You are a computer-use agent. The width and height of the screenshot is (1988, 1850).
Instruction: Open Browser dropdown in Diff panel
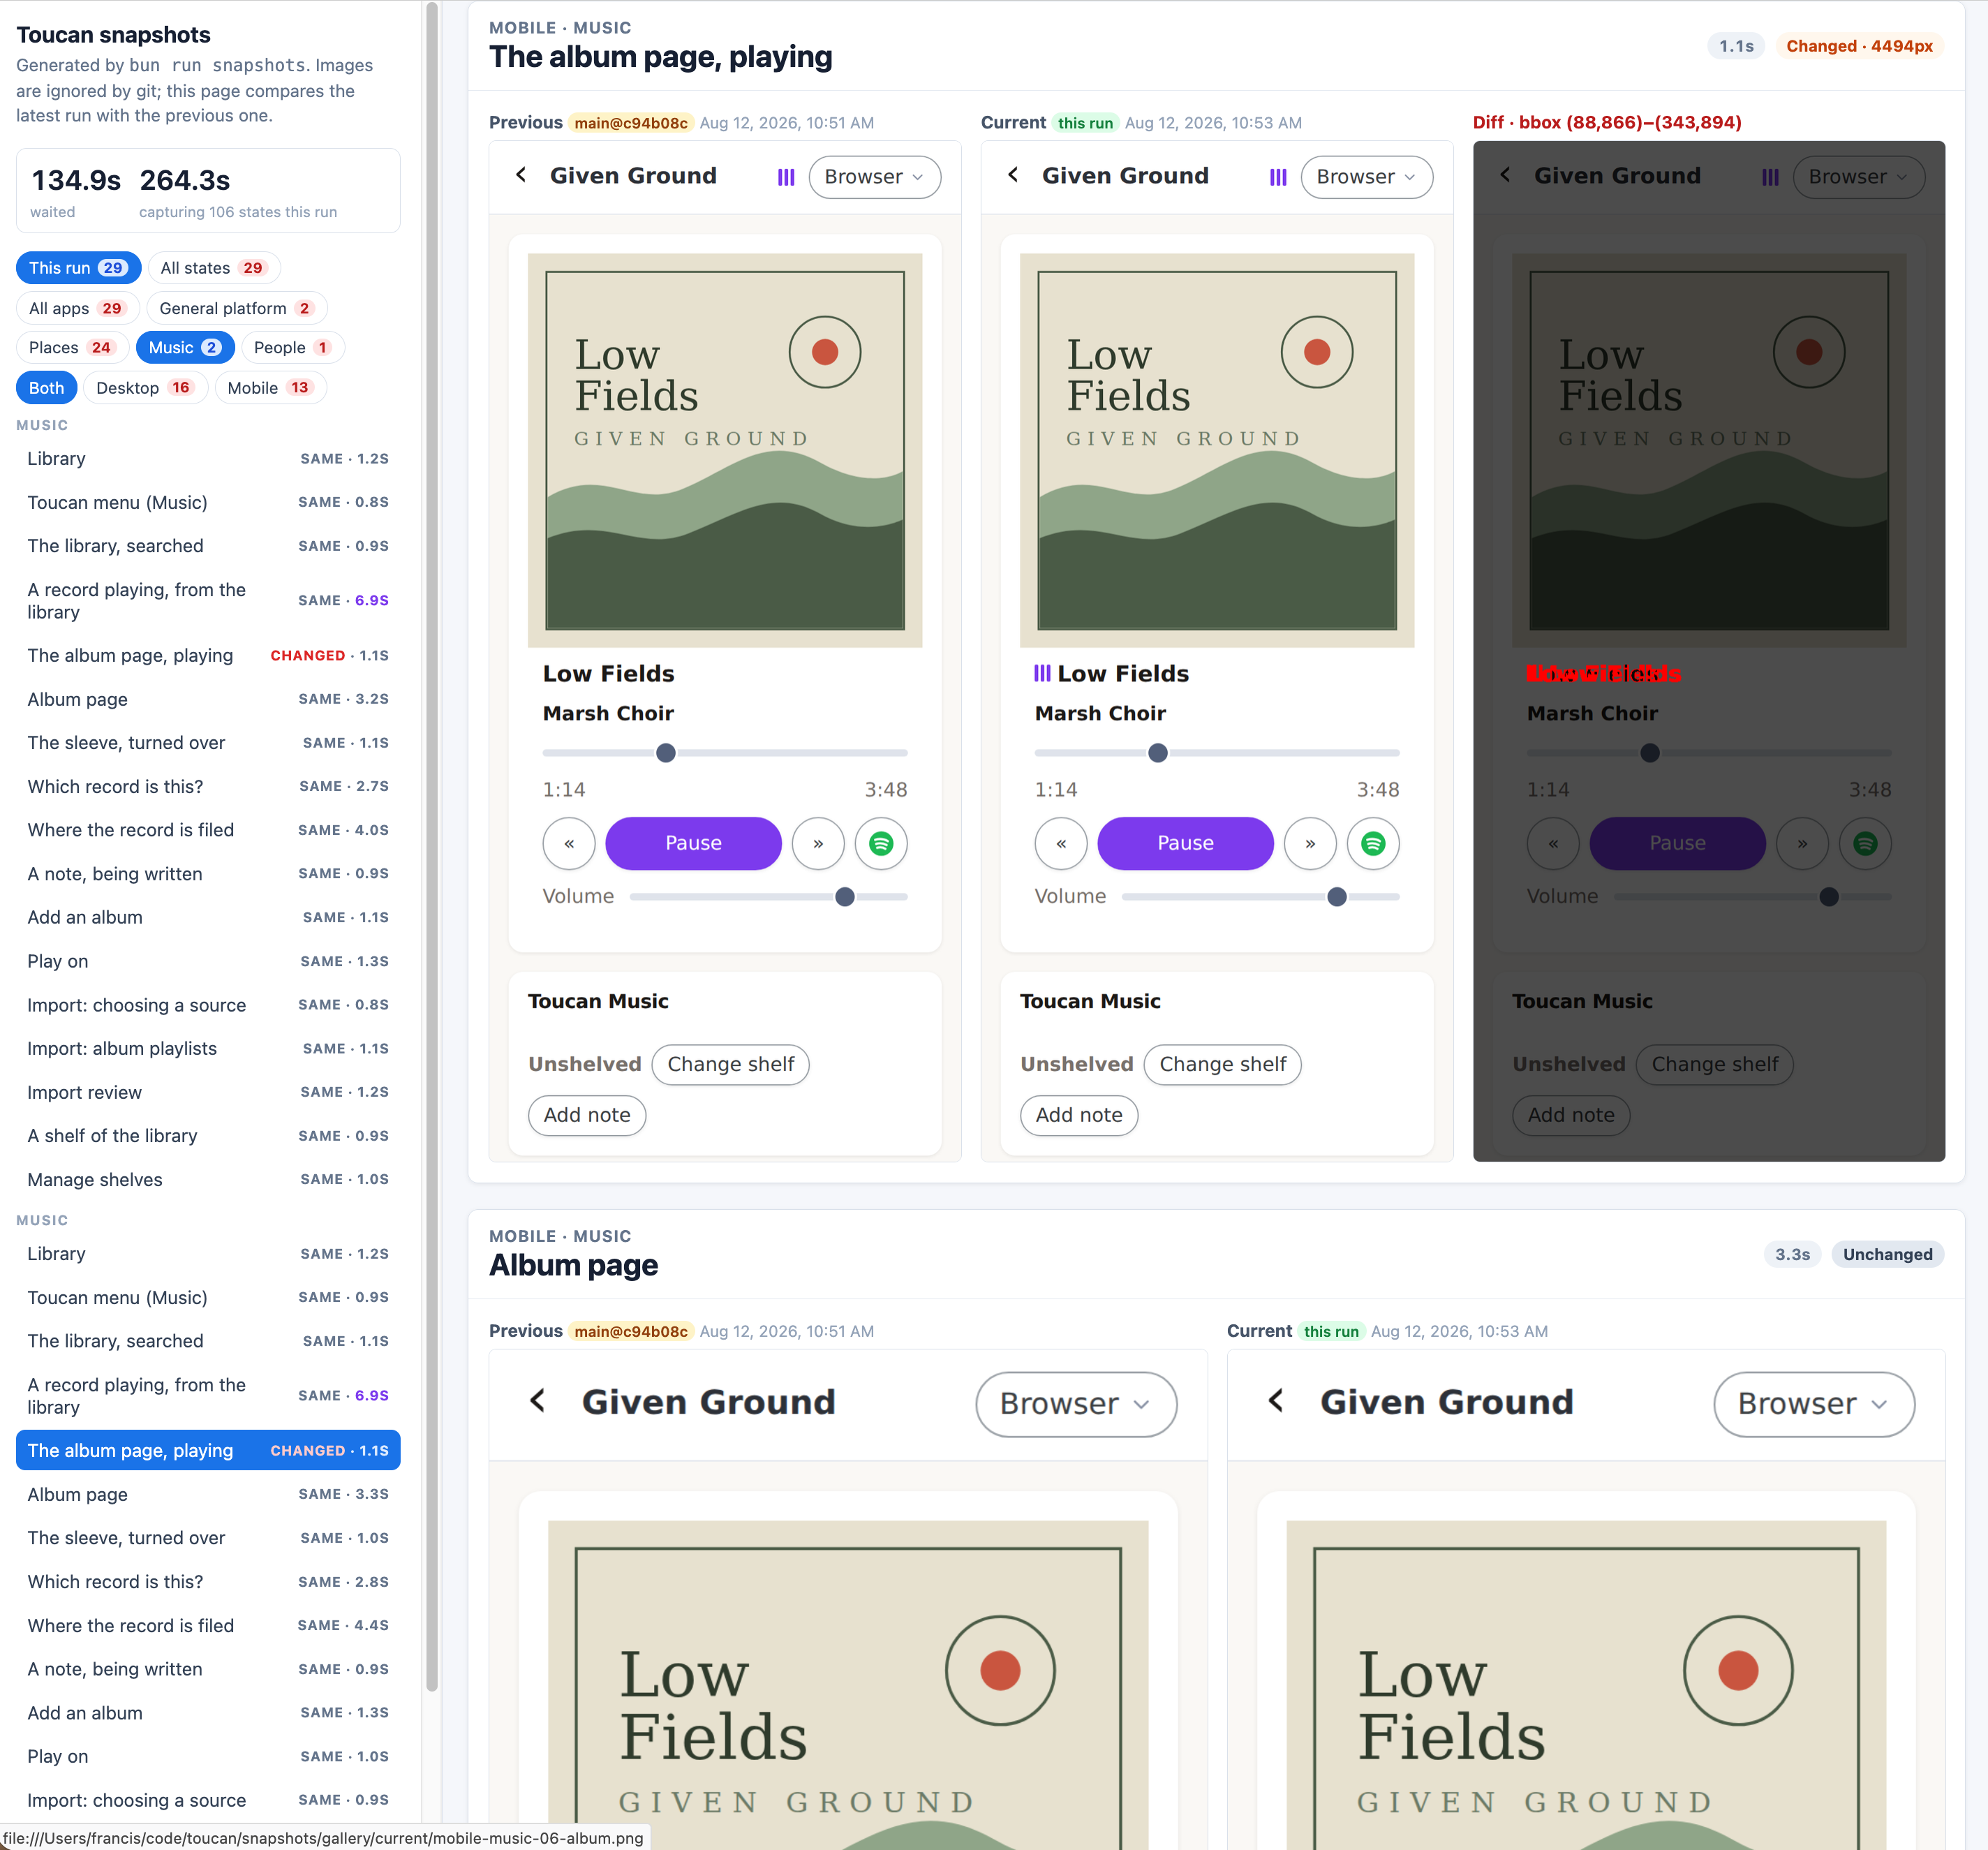tap(1858, 177)
